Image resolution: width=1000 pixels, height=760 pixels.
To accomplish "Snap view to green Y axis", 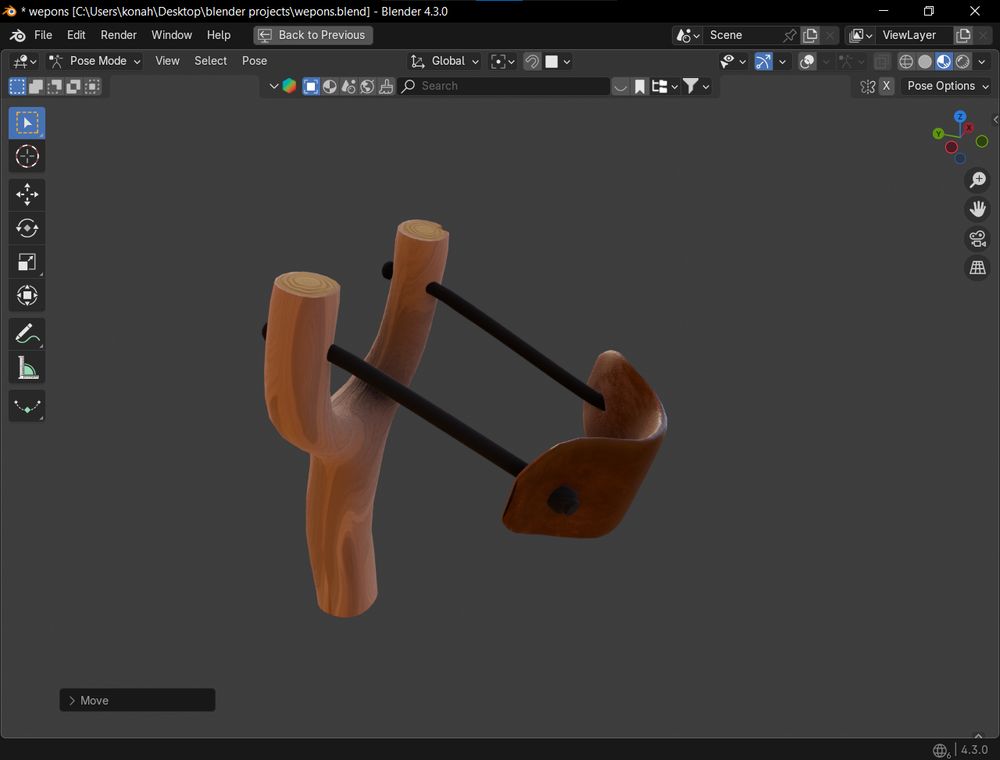I will pyautogui.click(x=938, y=133).
